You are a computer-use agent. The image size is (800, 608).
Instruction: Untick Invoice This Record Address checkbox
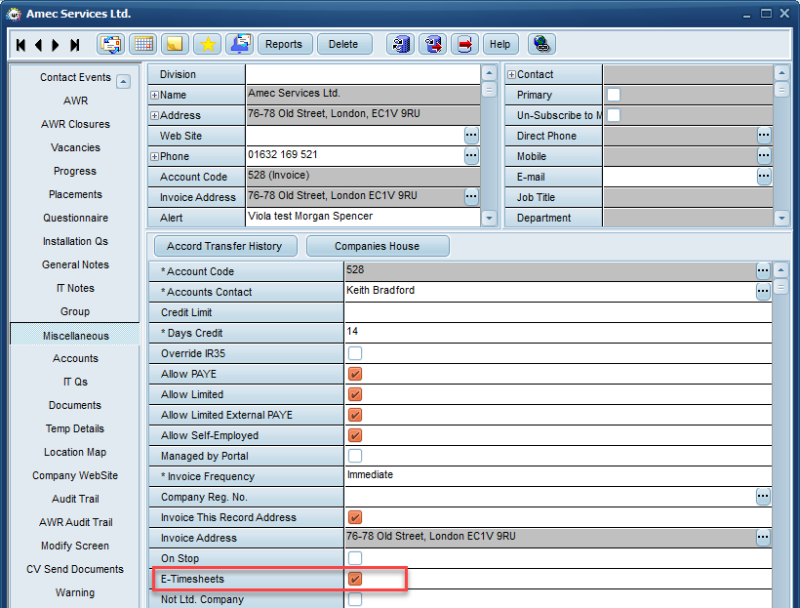(355, 517)
